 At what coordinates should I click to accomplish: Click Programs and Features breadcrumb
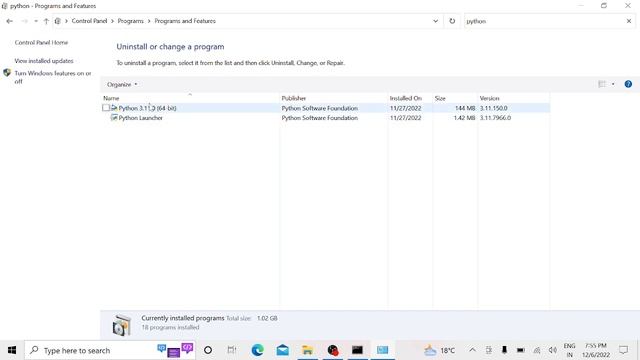[185, 21]
